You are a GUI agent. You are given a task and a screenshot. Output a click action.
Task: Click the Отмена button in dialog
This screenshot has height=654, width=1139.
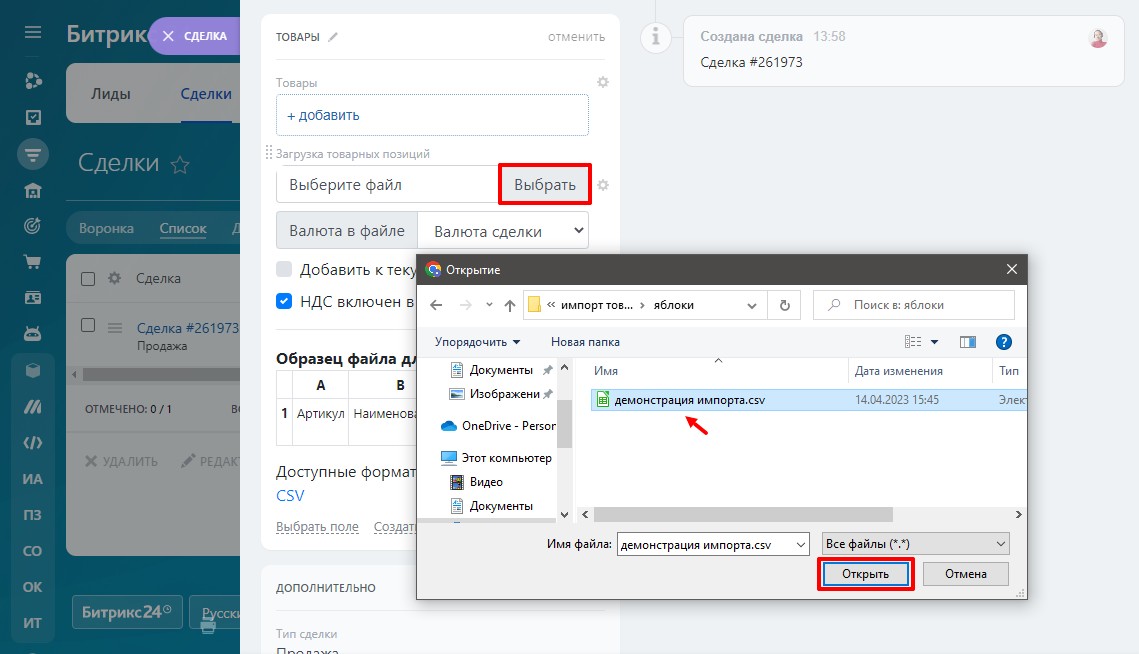tap(965, 574)
